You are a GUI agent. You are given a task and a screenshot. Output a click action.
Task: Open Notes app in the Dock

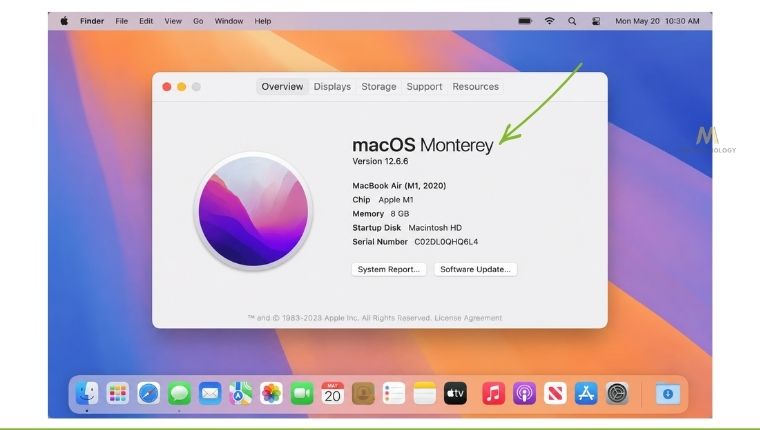point(425,393)
